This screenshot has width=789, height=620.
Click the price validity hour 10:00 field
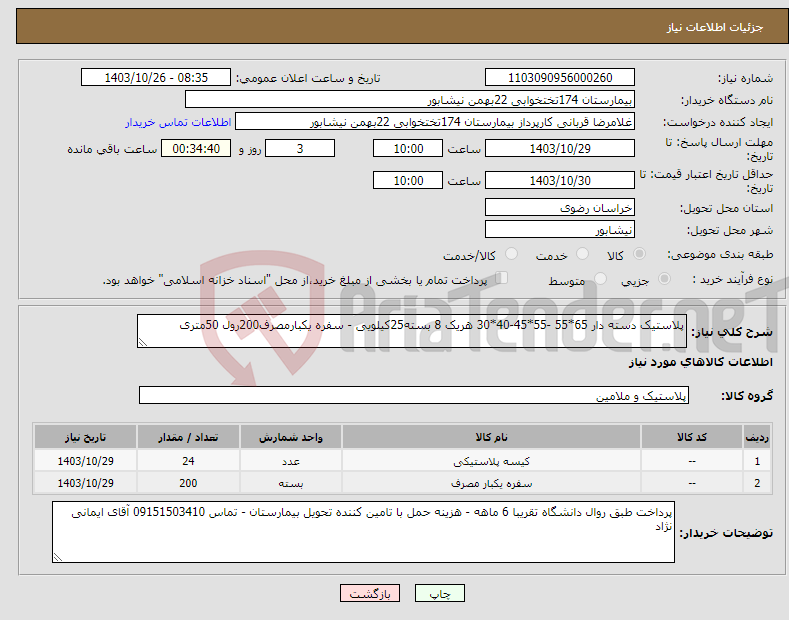(408, 180)
